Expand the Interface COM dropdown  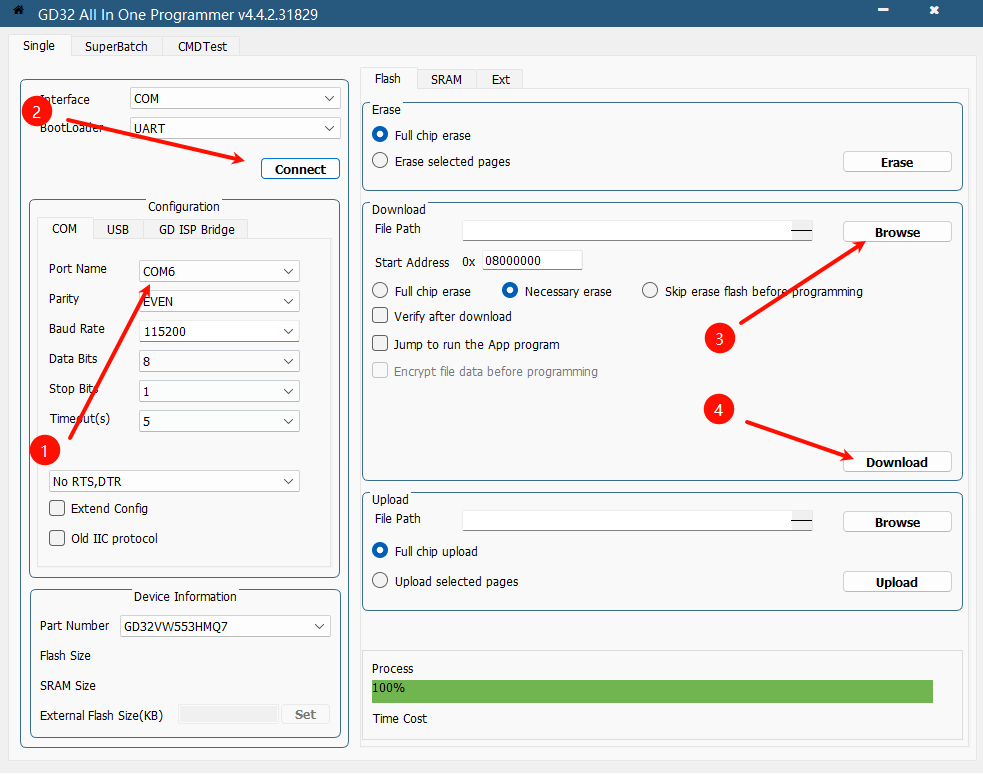tap(235, 99)
